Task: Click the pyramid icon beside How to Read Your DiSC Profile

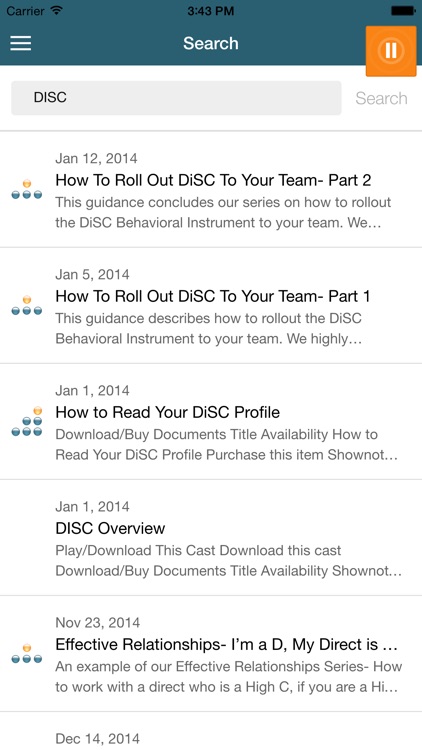Action: (x=27, y=421)
